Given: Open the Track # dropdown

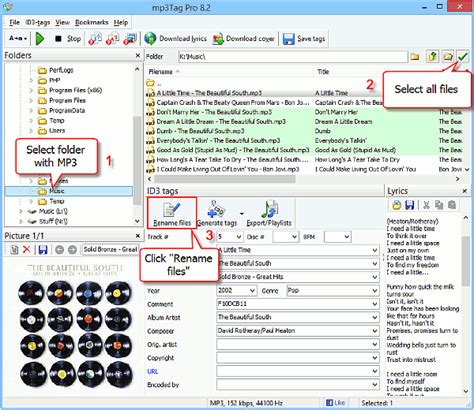Looking at the screenshot, I should click(239, 237).
